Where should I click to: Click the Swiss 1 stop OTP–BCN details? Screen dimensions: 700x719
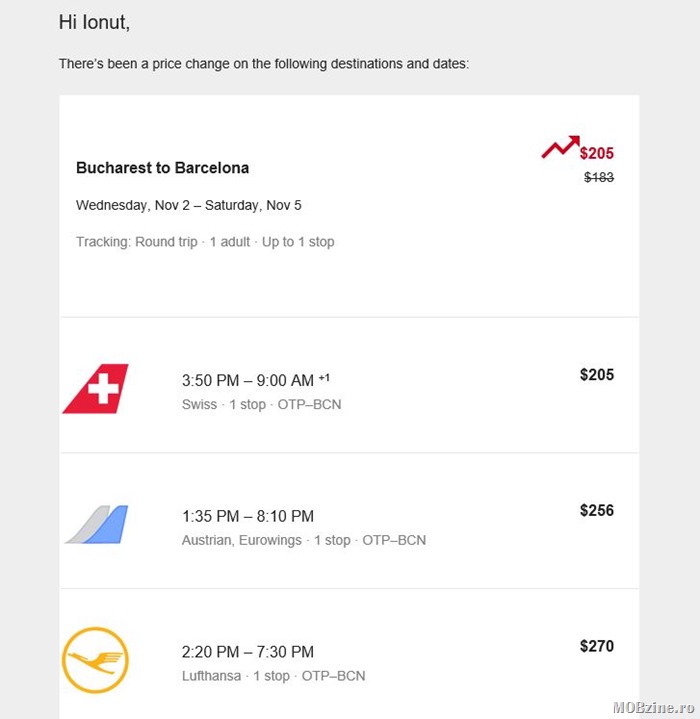(x=261, y=405)
